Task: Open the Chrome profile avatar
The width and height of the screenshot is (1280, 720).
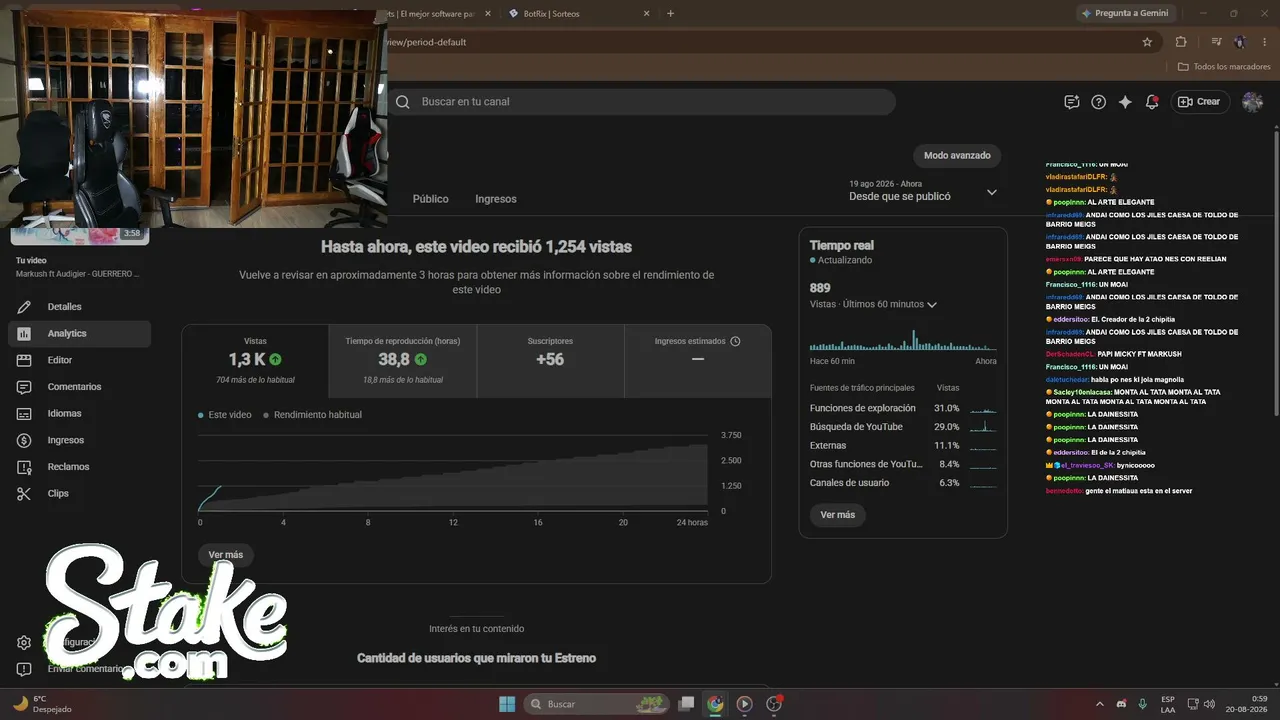Action: click(1240, 42)
